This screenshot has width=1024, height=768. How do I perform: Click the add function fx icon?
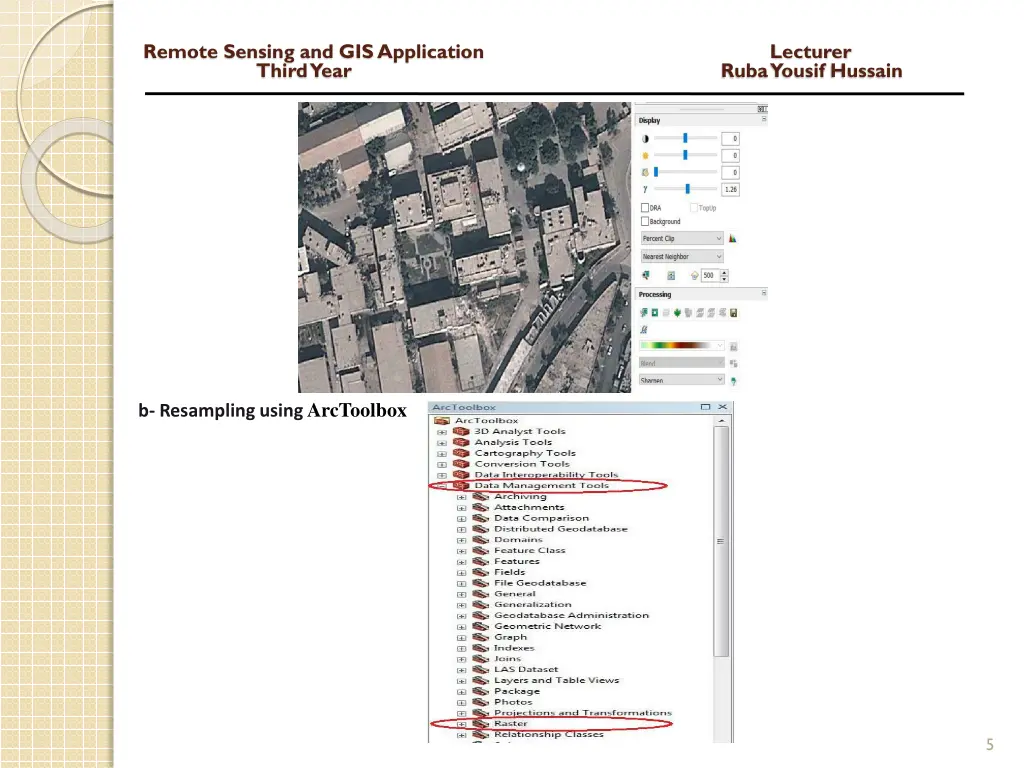coord(644,330)
